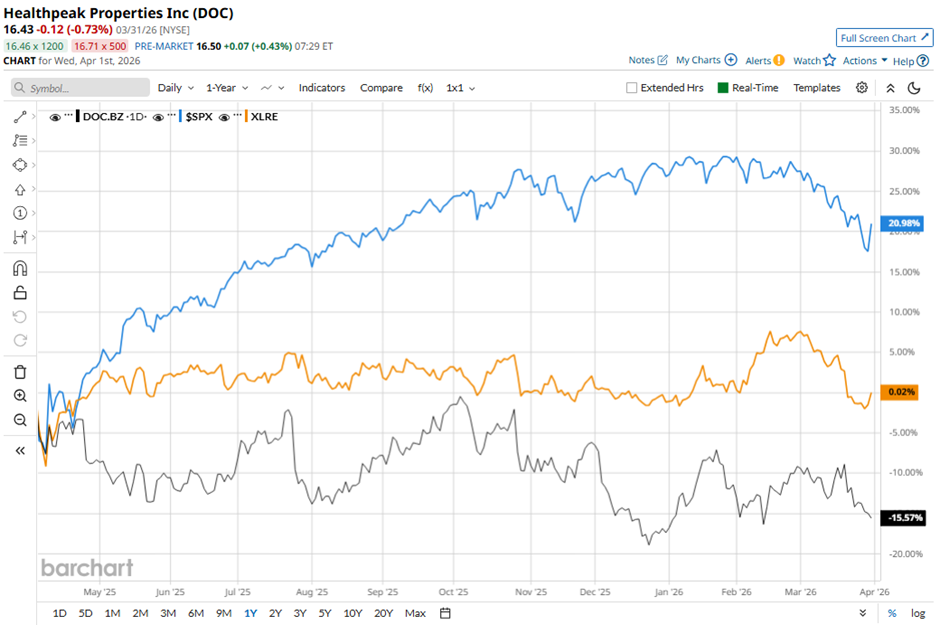Image resolution: width=940 pixels, height=625 pixels.
Task: Enable the Extended Hrs checkbox
Action: pyautogui.click(x=631, y=88)
